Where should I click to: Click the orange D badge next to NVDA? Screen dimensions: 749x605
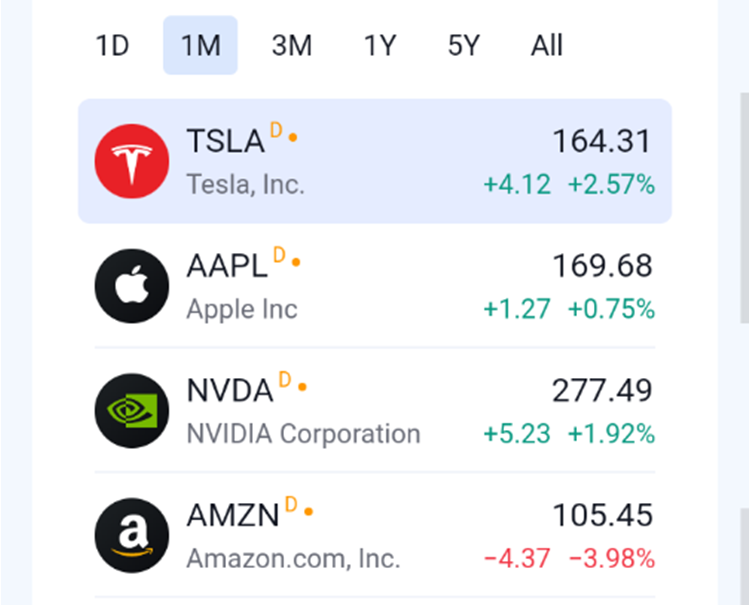click(x=285, y=379)
